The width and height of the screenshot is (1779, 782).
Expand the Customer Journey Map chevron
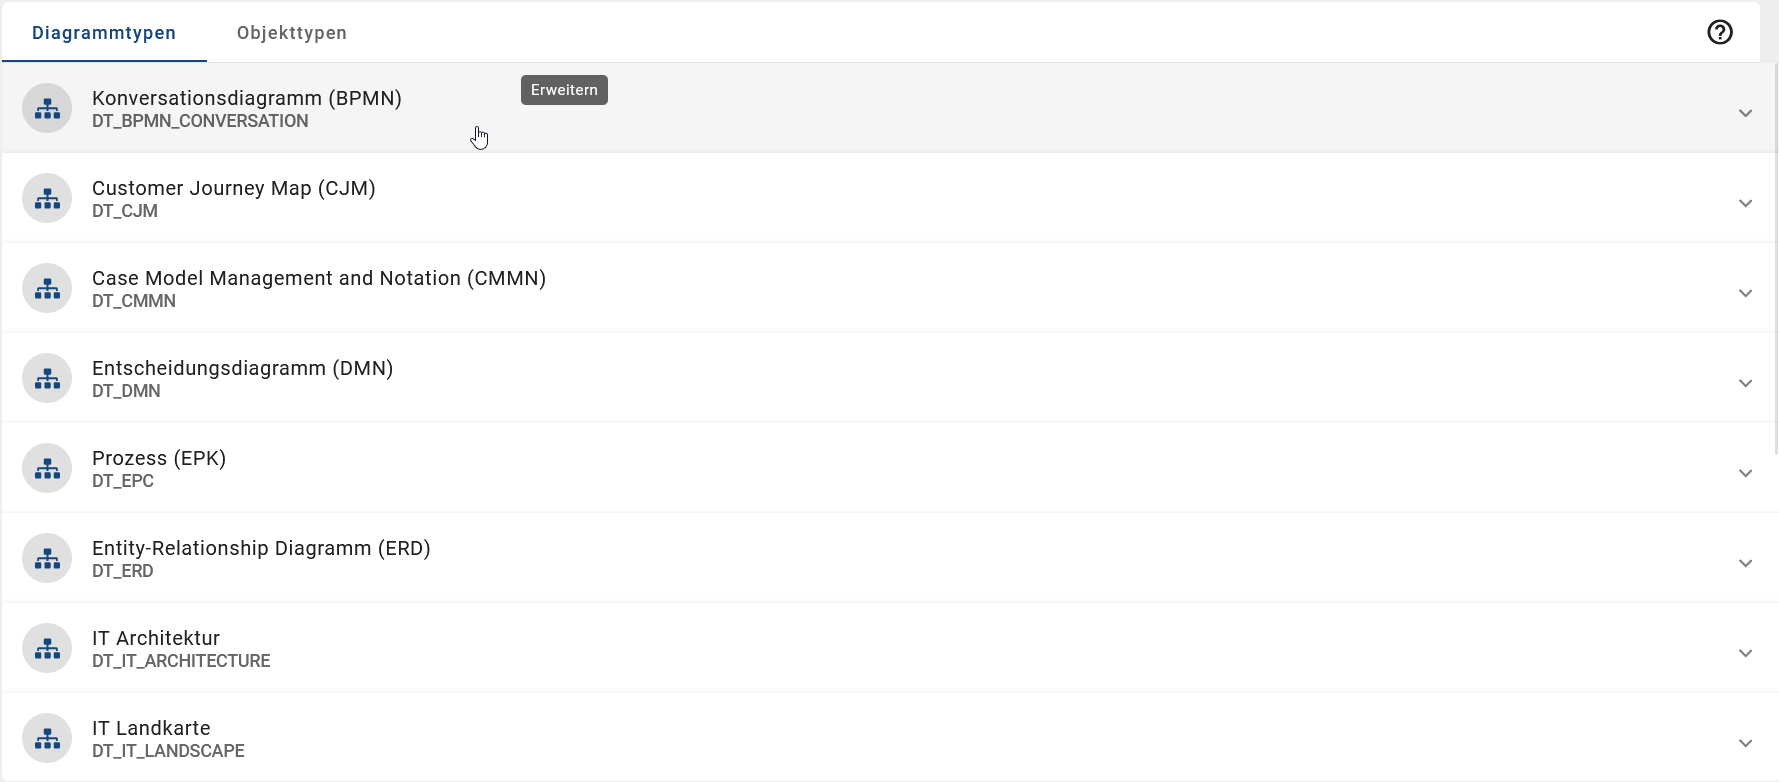pyautogui.click(x=1745, y=203)
